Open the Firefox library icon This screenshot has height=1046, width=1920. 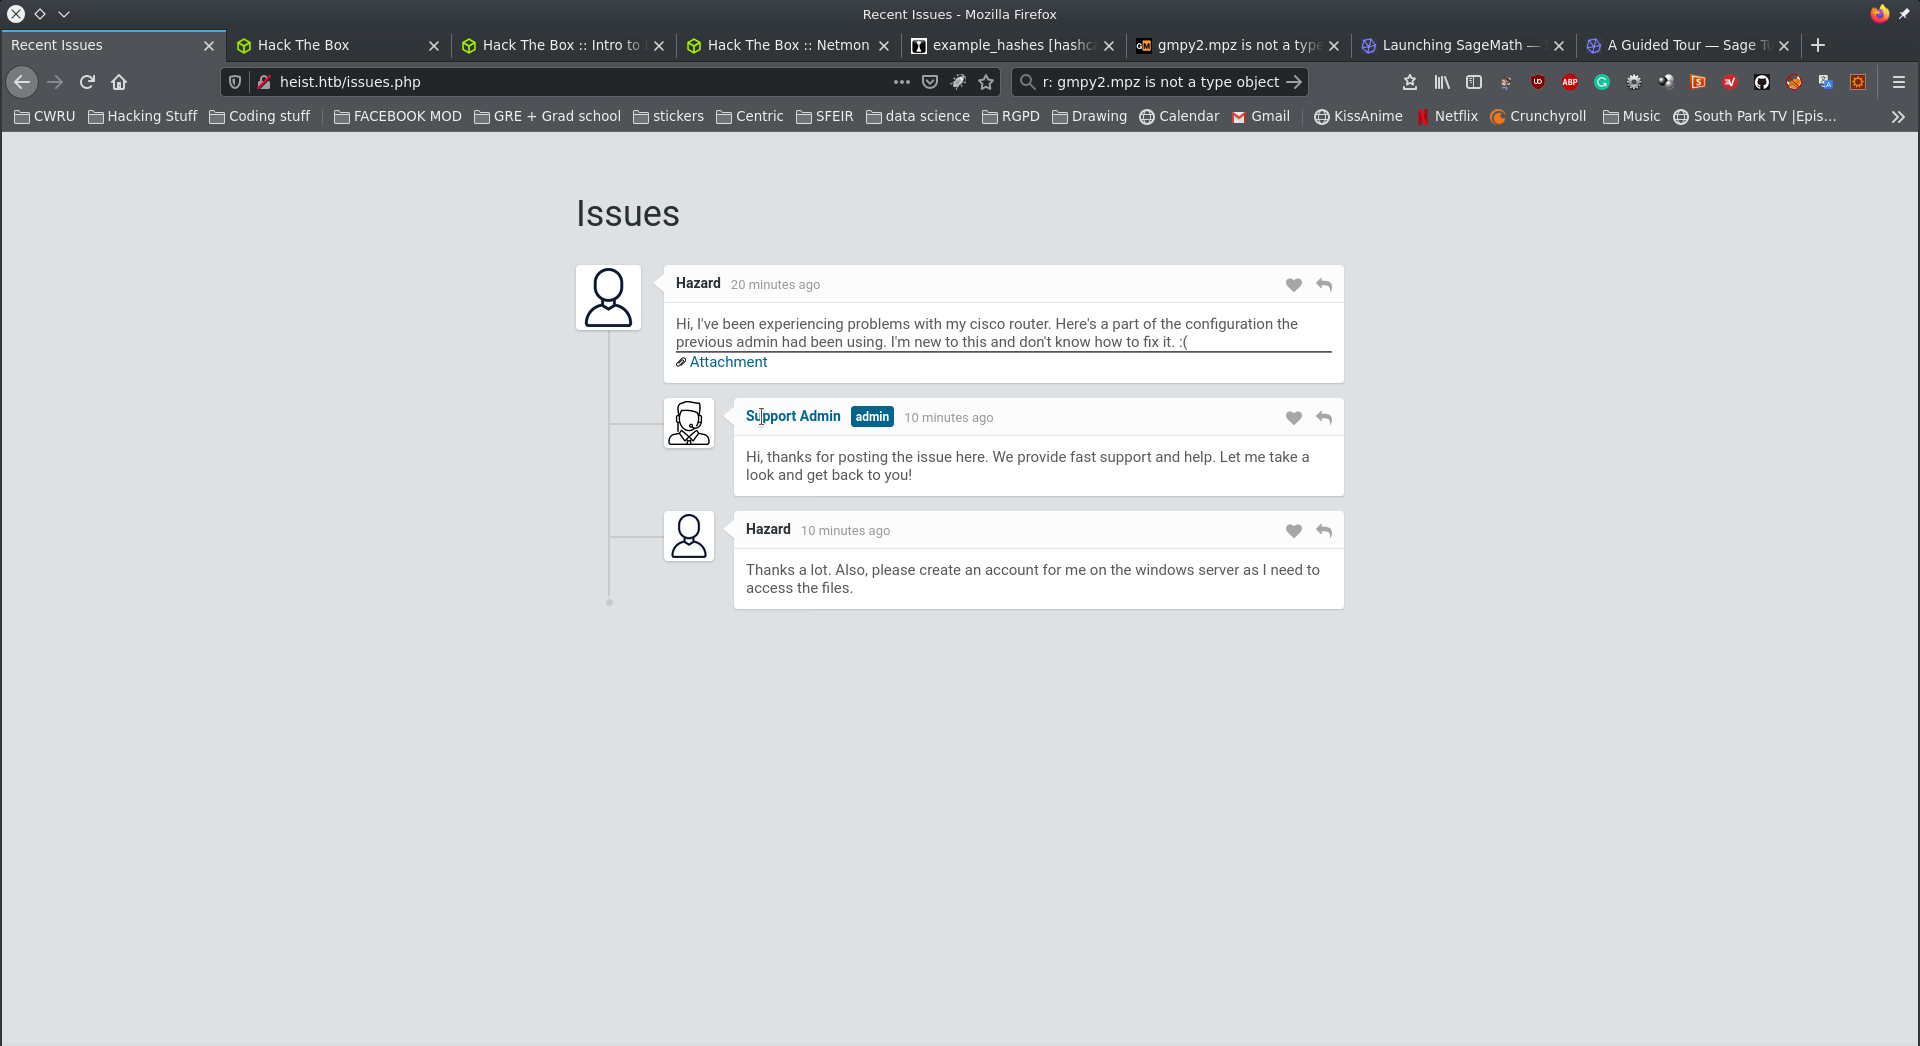pyautogui.click(x=1441, y=82)
